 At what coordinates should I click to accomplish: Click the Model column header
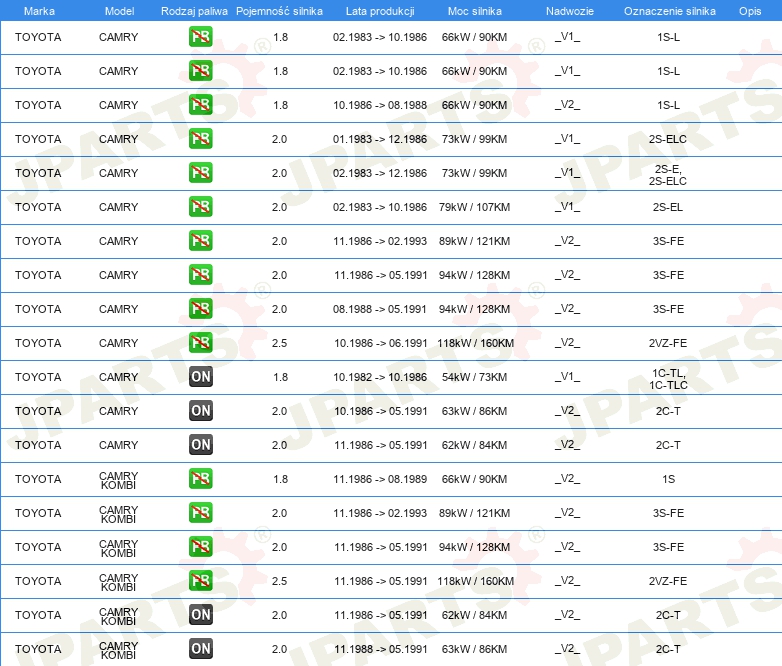point(119,11)
